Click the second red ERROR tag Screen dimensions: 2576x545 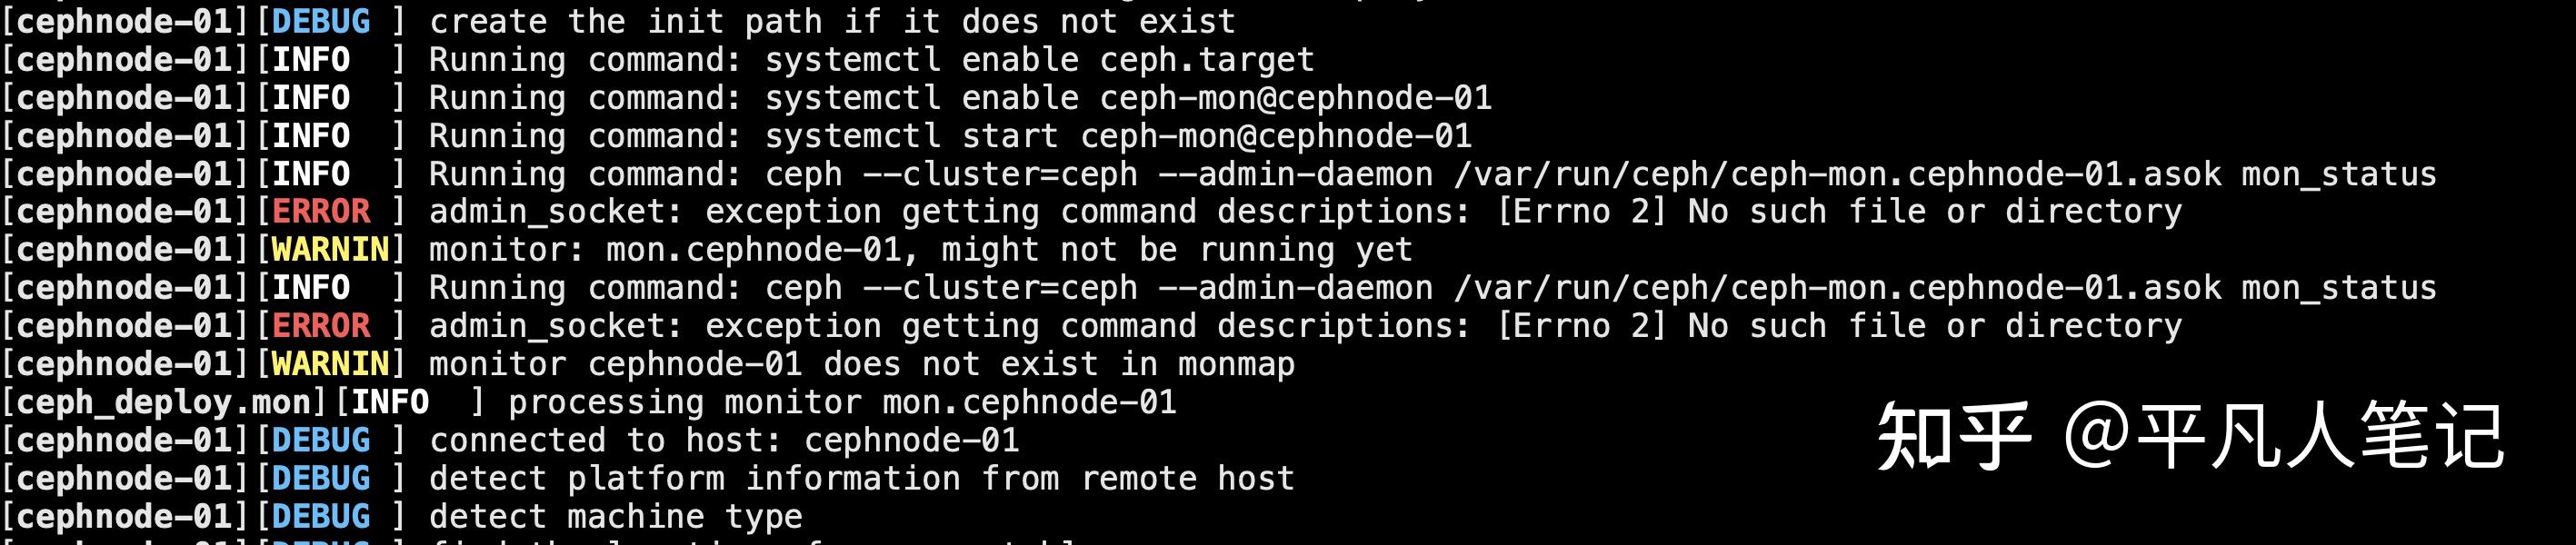[321, 325]
